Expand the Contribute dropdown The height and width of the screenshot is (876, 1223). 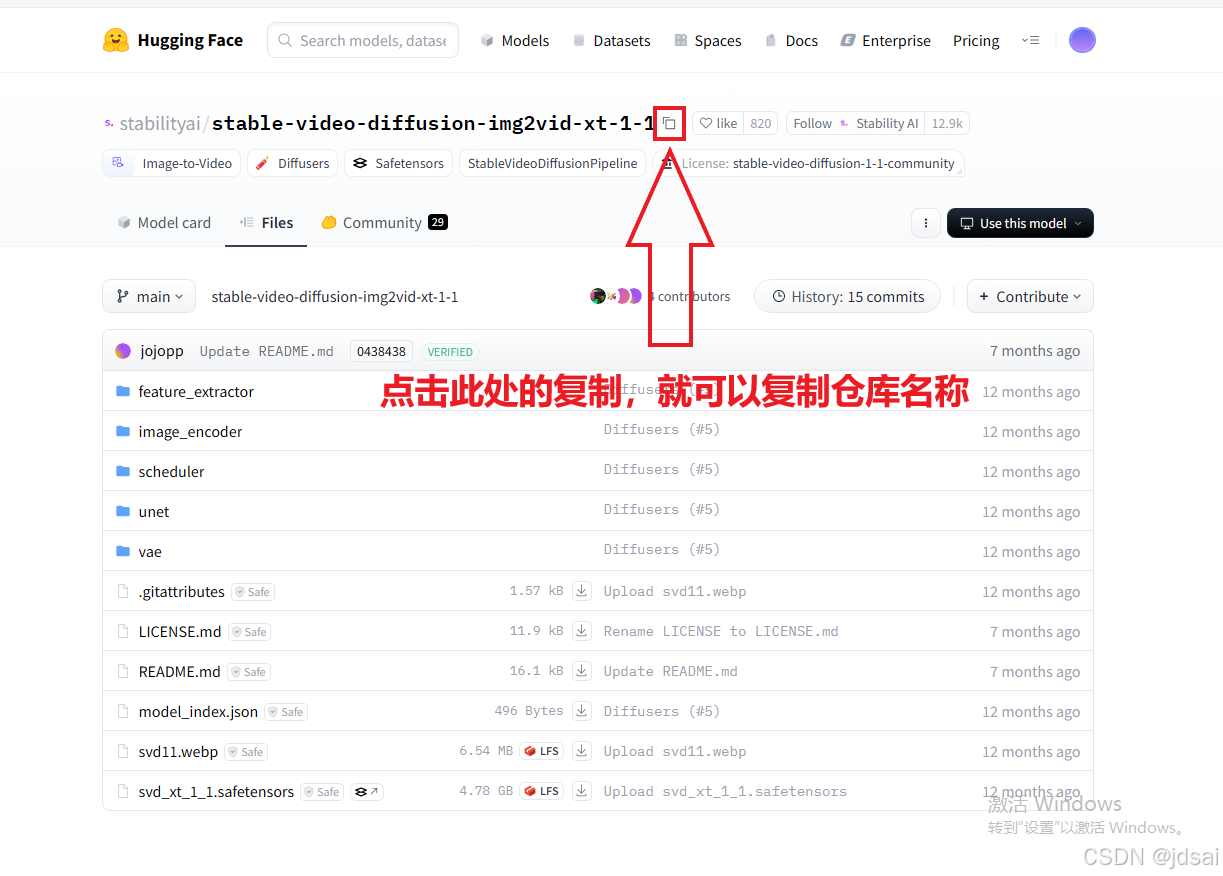tap(1030, 296)
